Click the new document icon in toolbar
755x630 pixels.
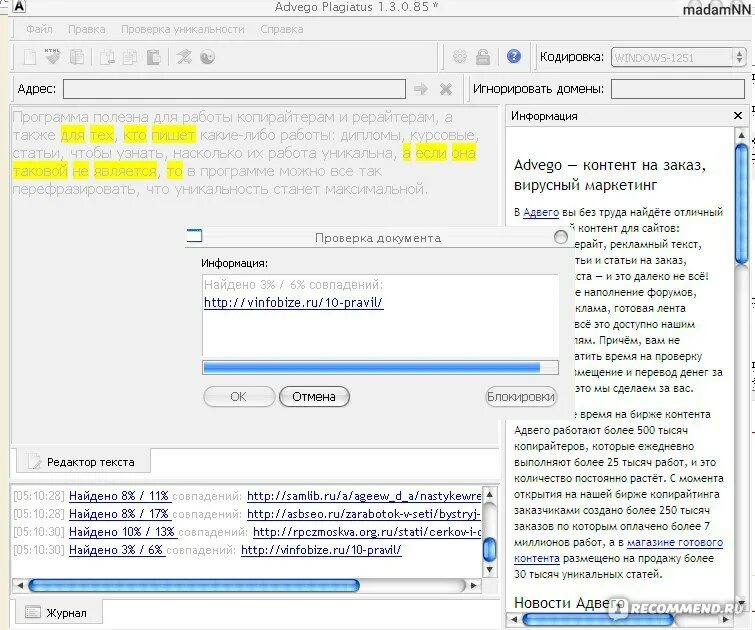tap(30, 57)
